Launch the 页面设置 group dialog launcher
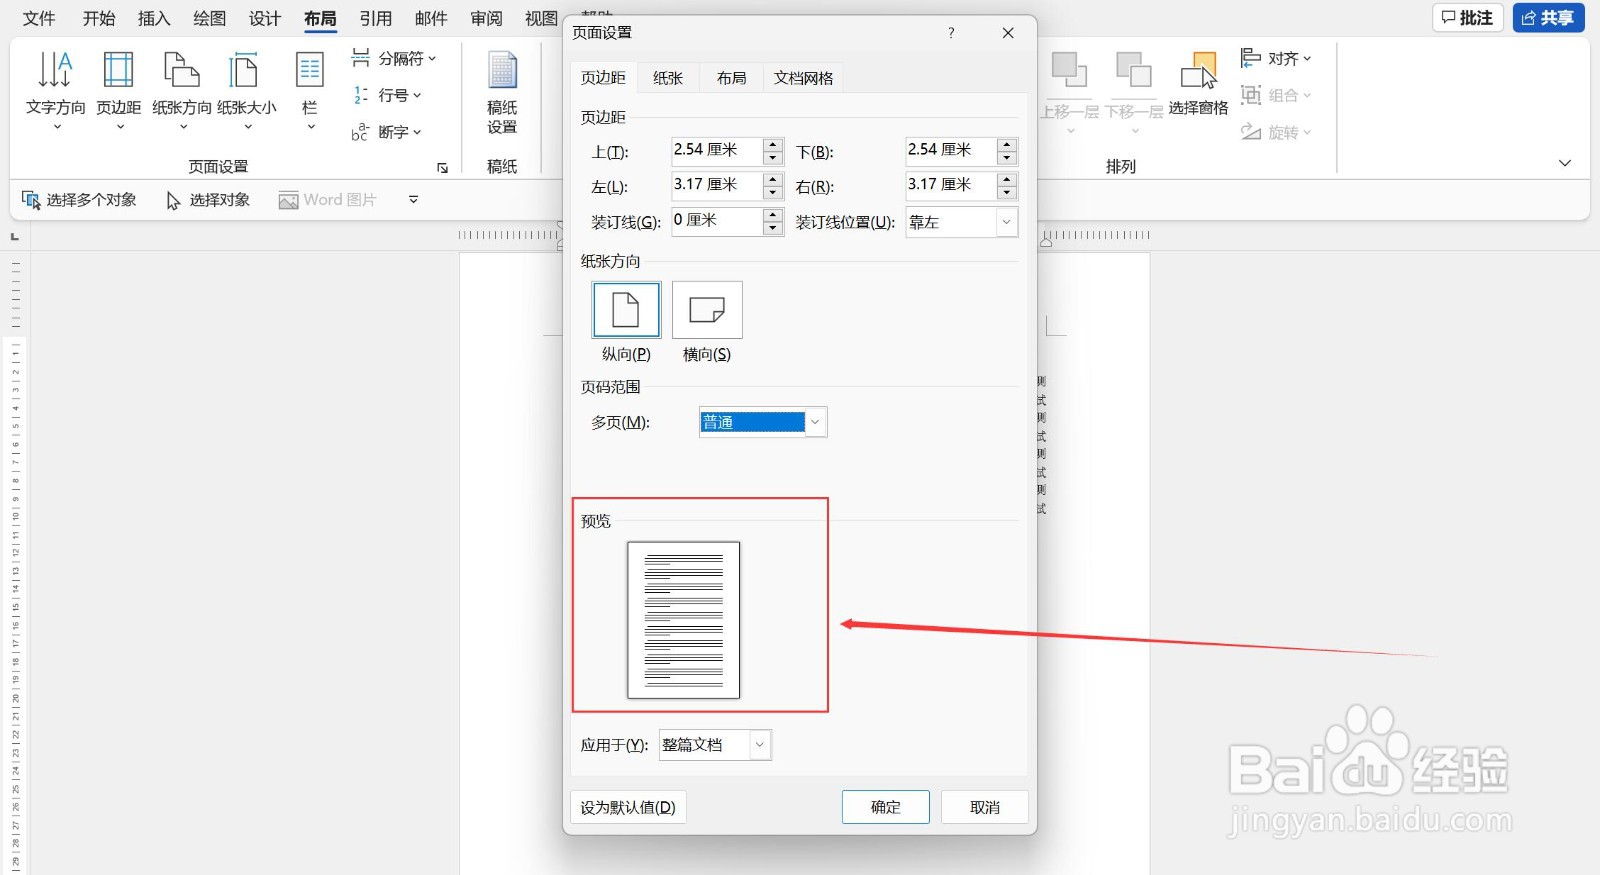 pos(442,168)
